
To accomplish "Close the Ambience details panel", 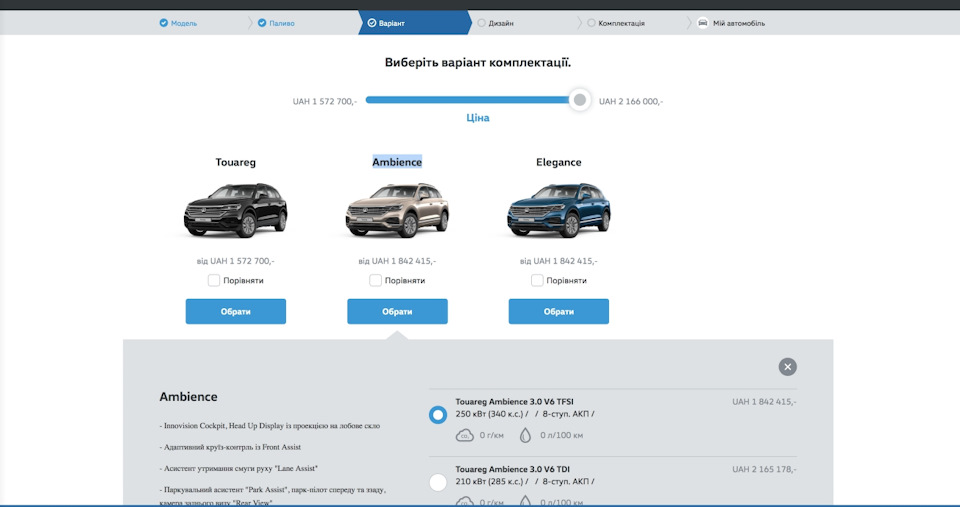I will click(x=787, y=367).
